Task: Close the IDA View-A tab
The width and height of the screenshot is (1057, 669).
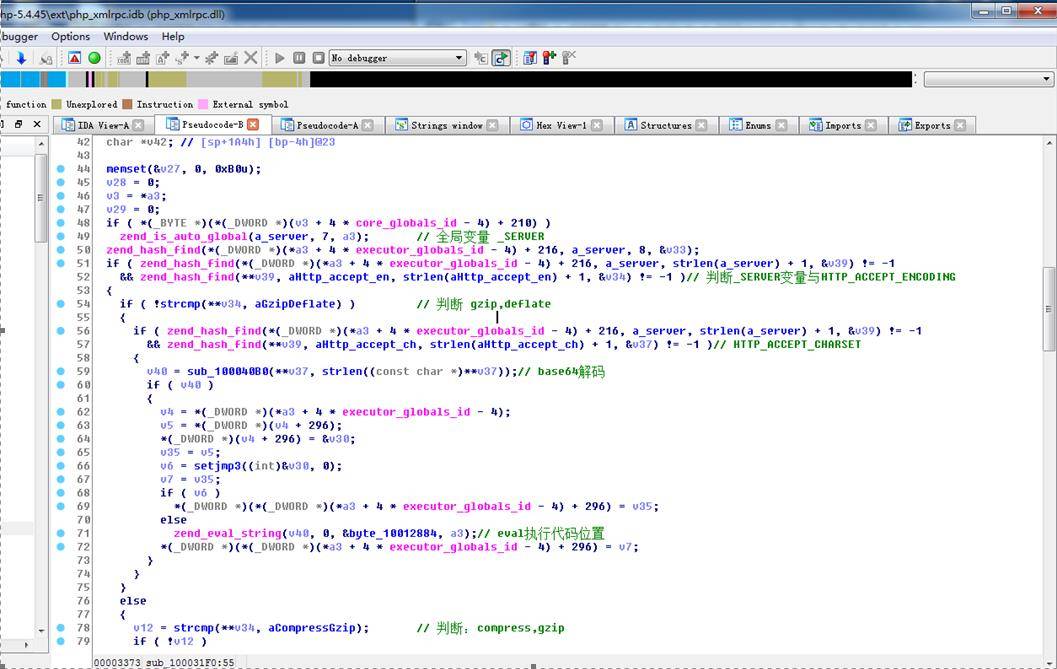Action: (138, 125)
